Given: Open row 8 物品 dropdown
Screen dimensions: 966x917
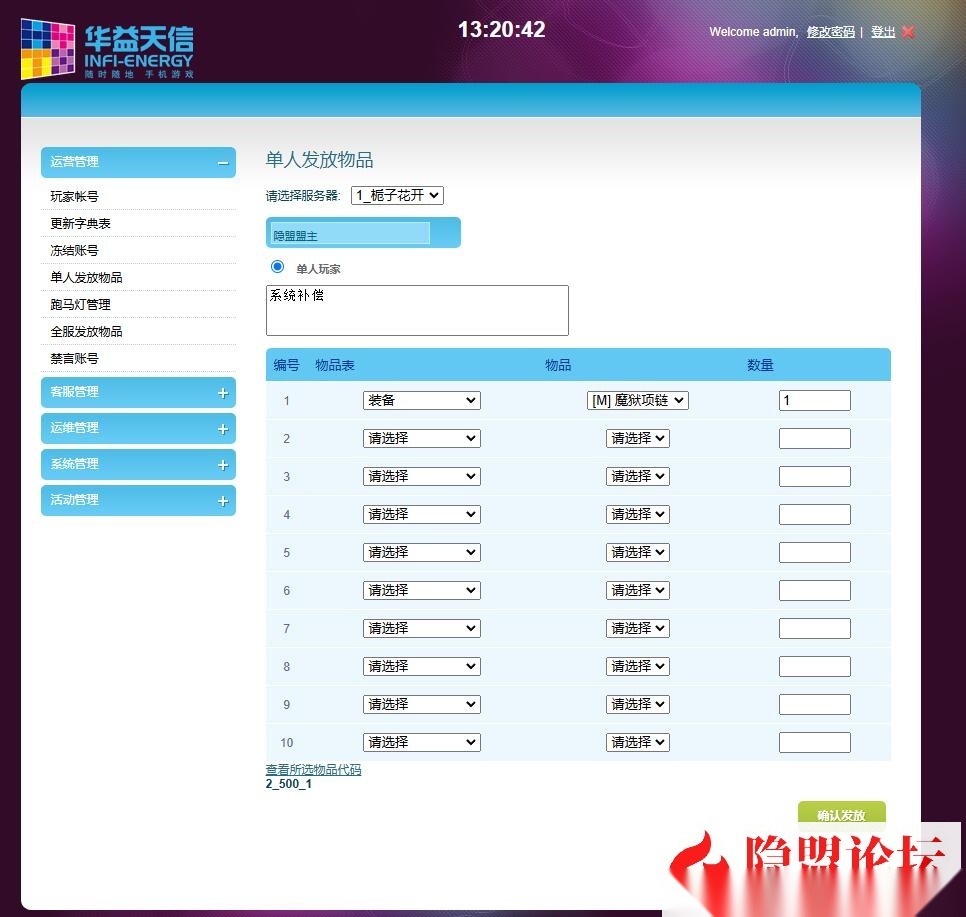Looking at the screenshot, I should click(x=638, y=666).
